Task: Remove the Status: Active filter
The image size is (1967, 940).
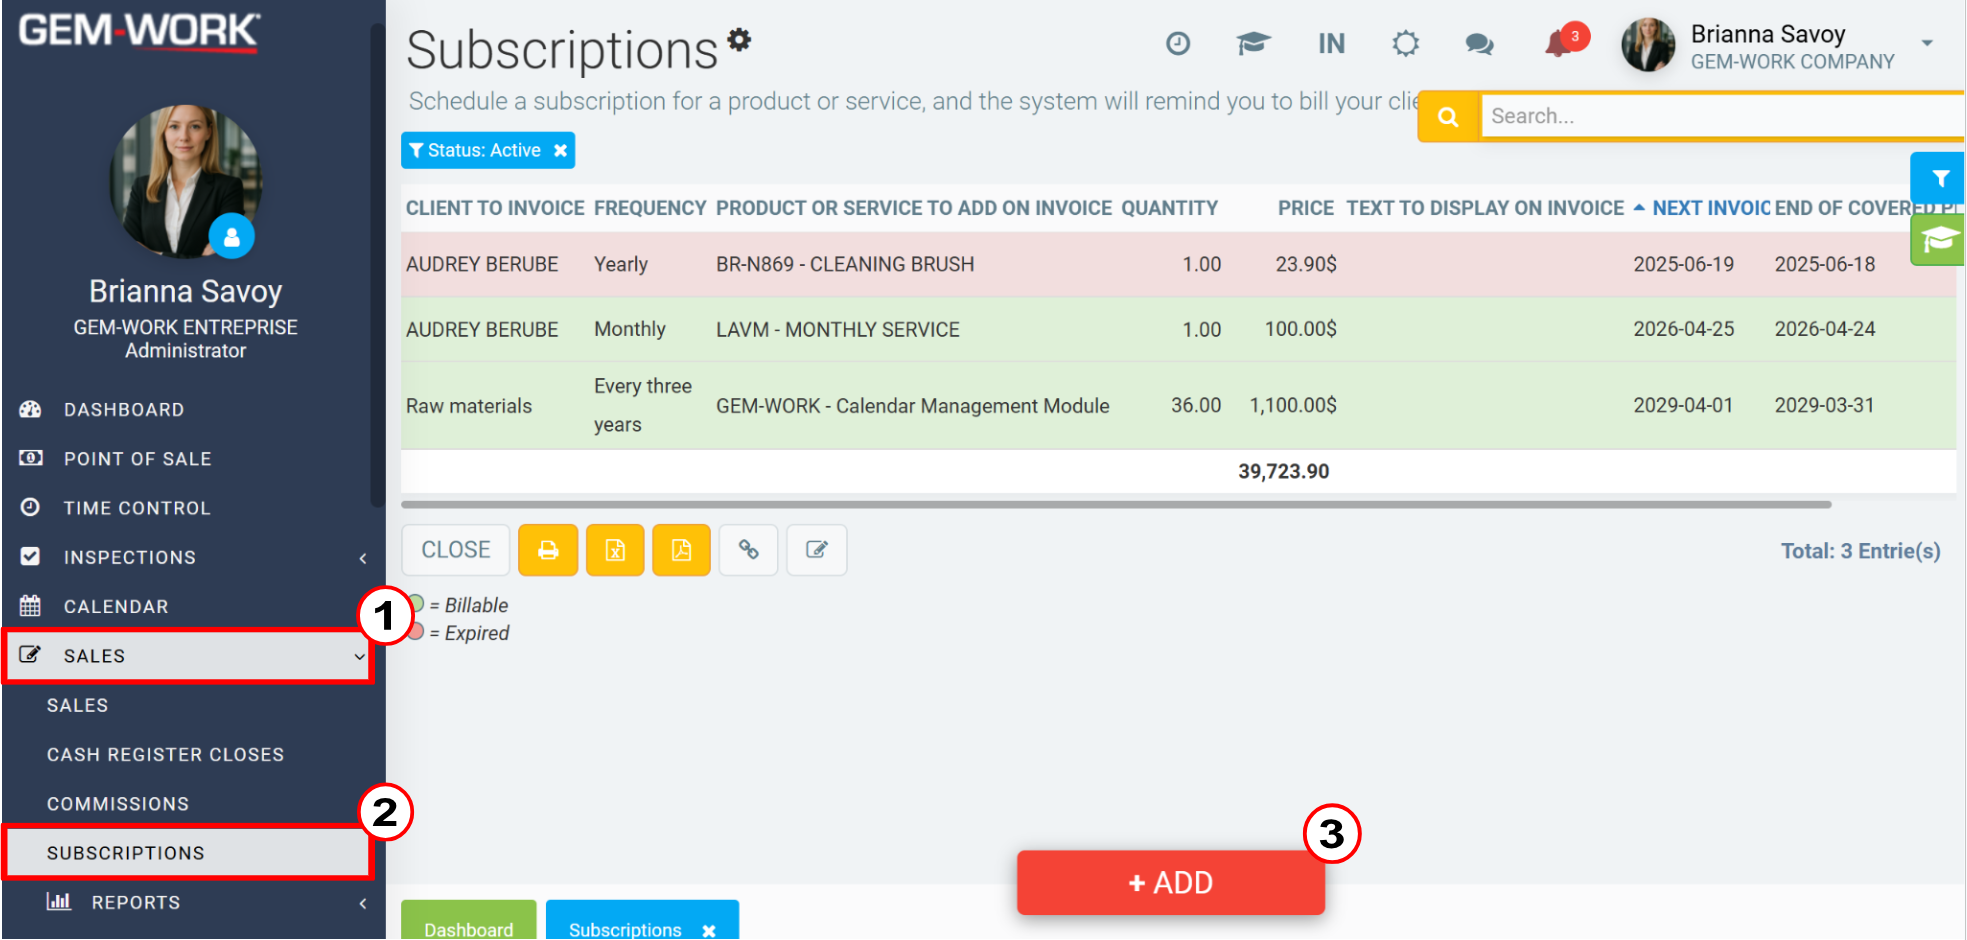Action: point(561,151)
